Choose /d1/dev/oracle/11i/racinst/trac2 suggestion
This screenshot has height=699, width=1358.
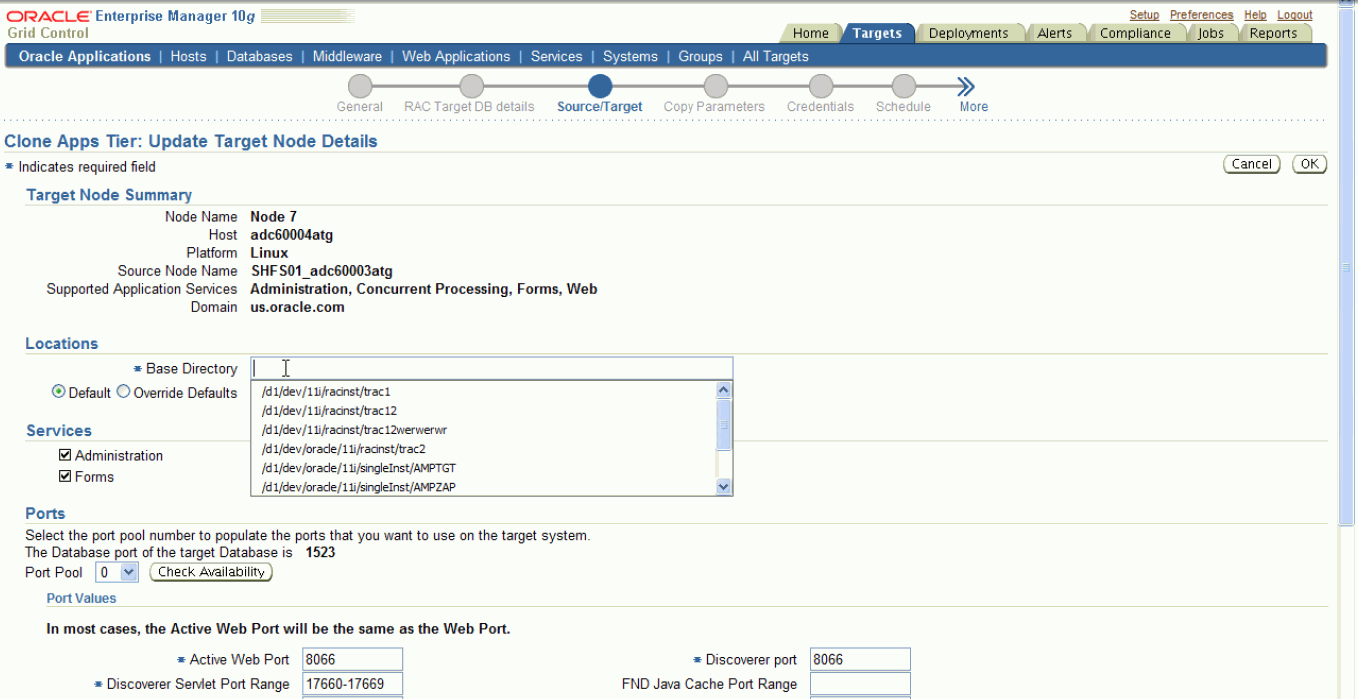tap(484, 448)
